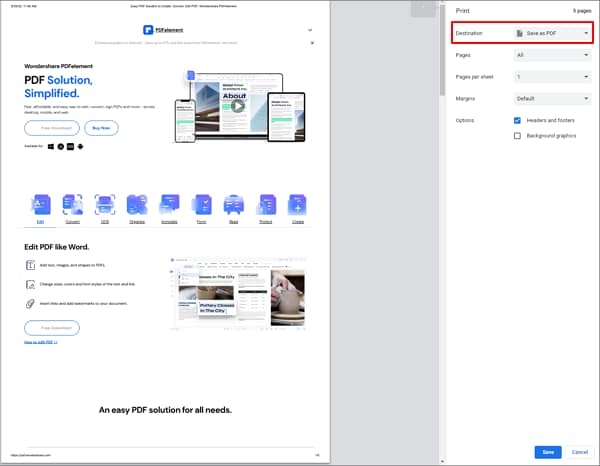Click the 'Edit PDF like Word.' heading
The image size is (600, 466).
(x=57, y=247)
